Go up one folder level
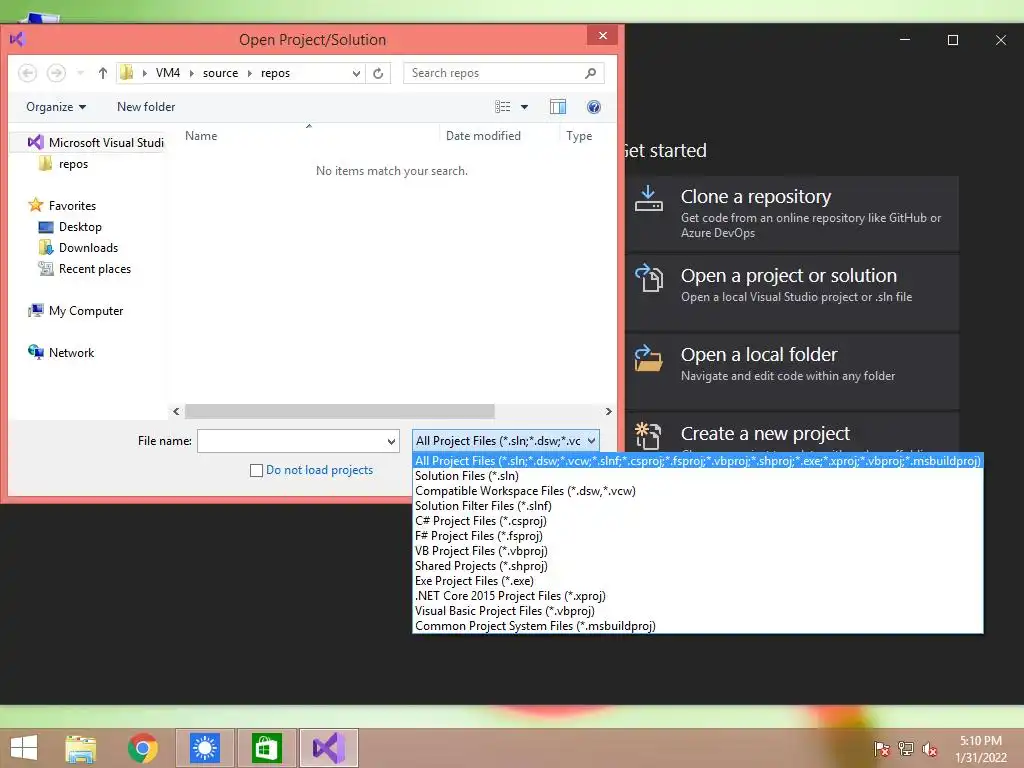This screenshot has width=1024, height=768. point(103,73)
